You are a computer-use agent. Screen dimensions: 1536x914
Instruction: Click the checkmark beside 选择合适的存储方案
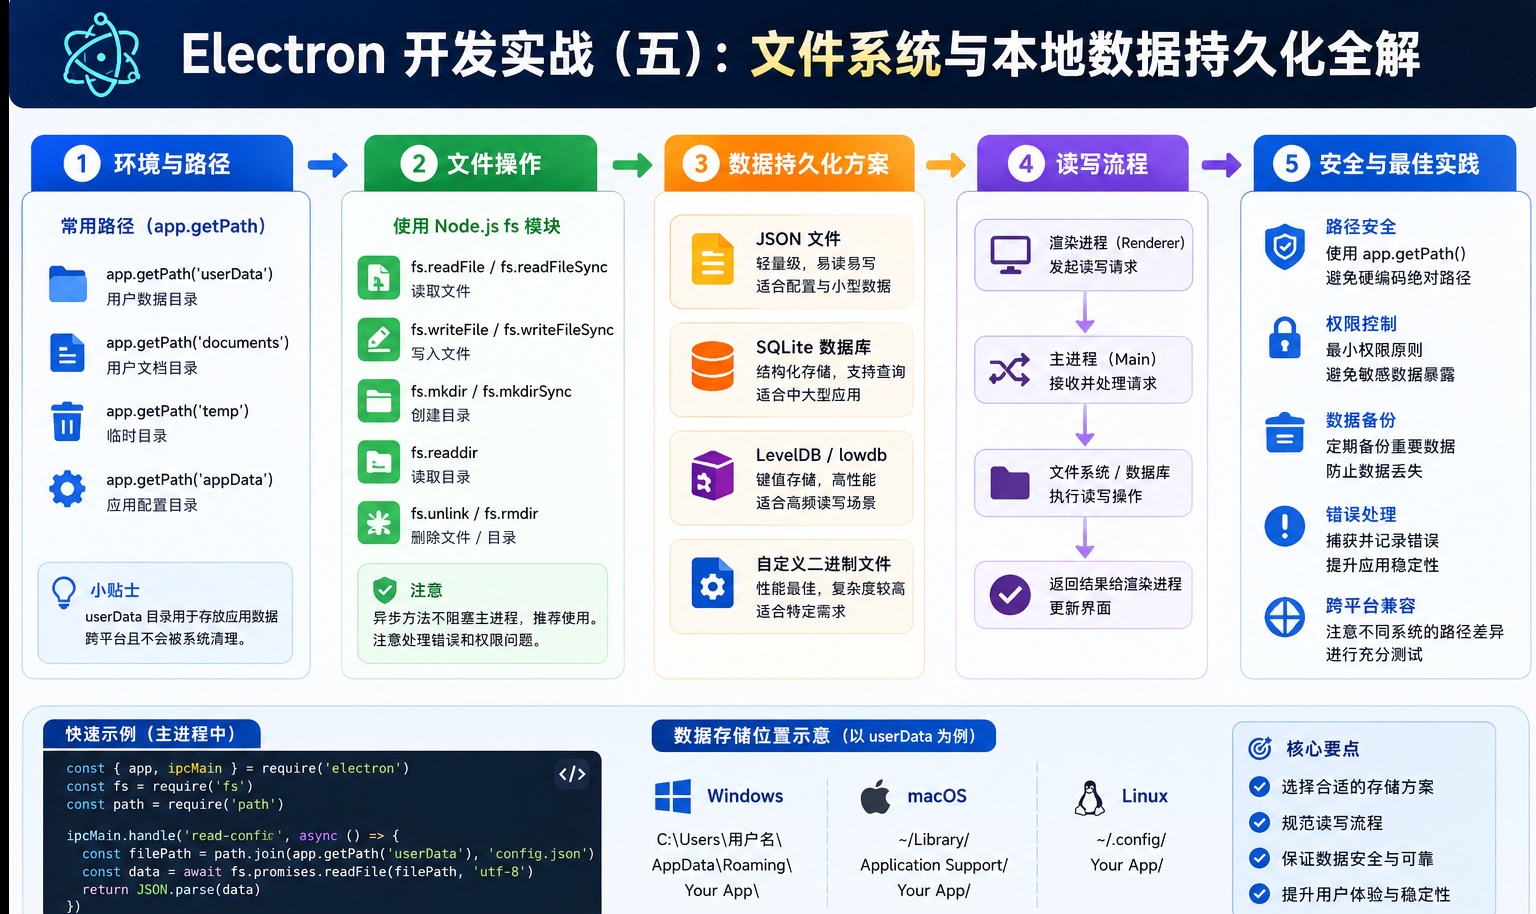[x=1260, y=787]
